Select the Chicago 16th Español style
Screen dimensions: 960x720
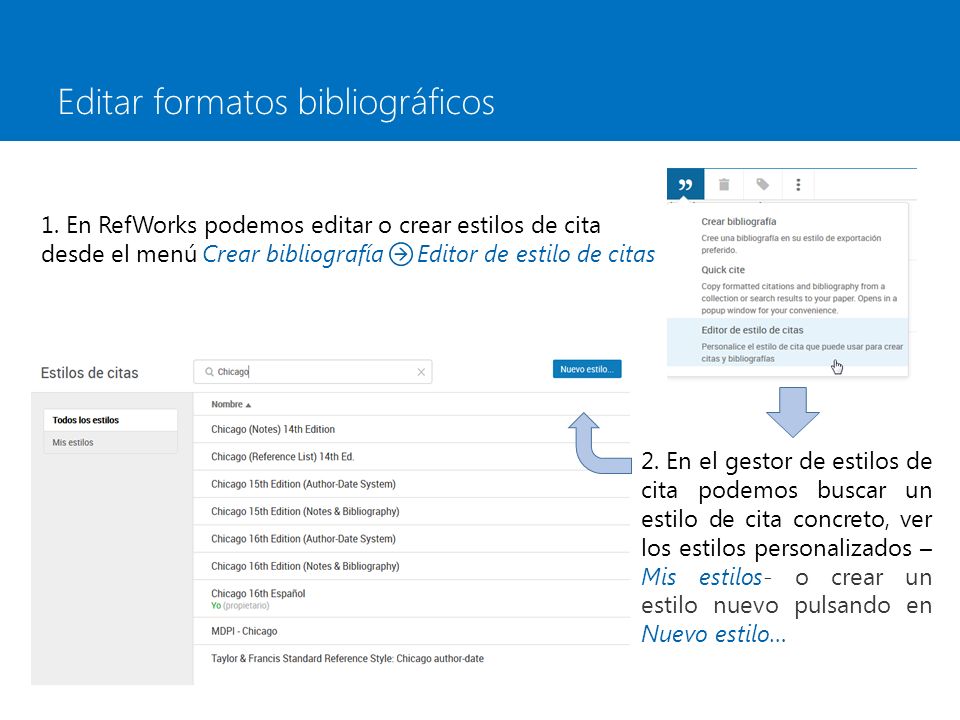coord(411,598)
